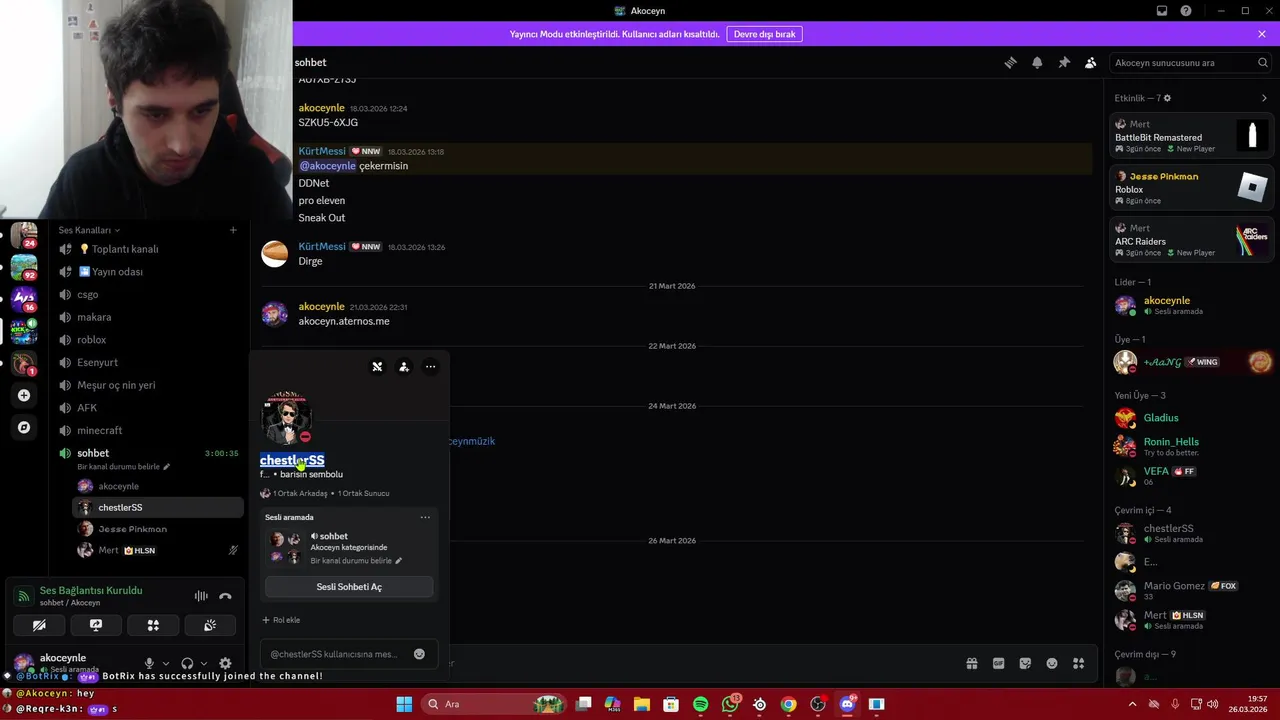Open the Roblox activity card
Screen dimensions: 1280x720
[x=1191, y=188]
